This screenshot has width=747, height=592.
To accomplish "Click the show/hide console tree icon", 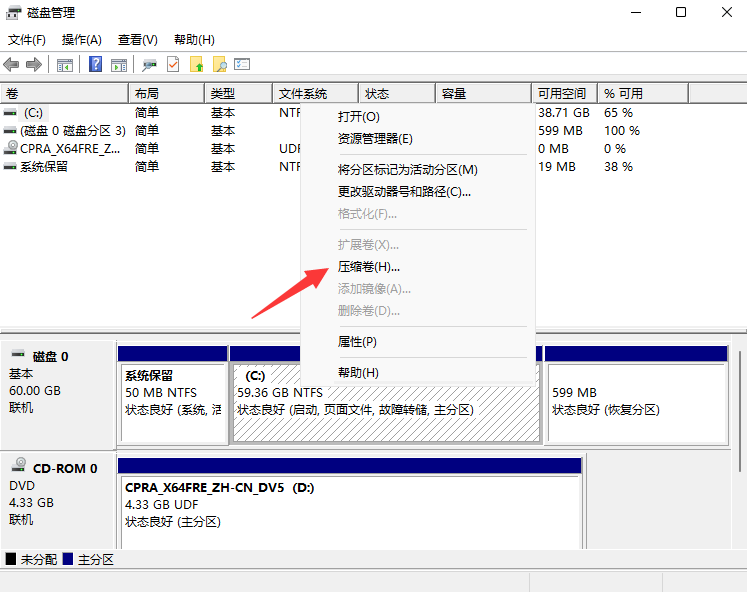I will 65,65.
